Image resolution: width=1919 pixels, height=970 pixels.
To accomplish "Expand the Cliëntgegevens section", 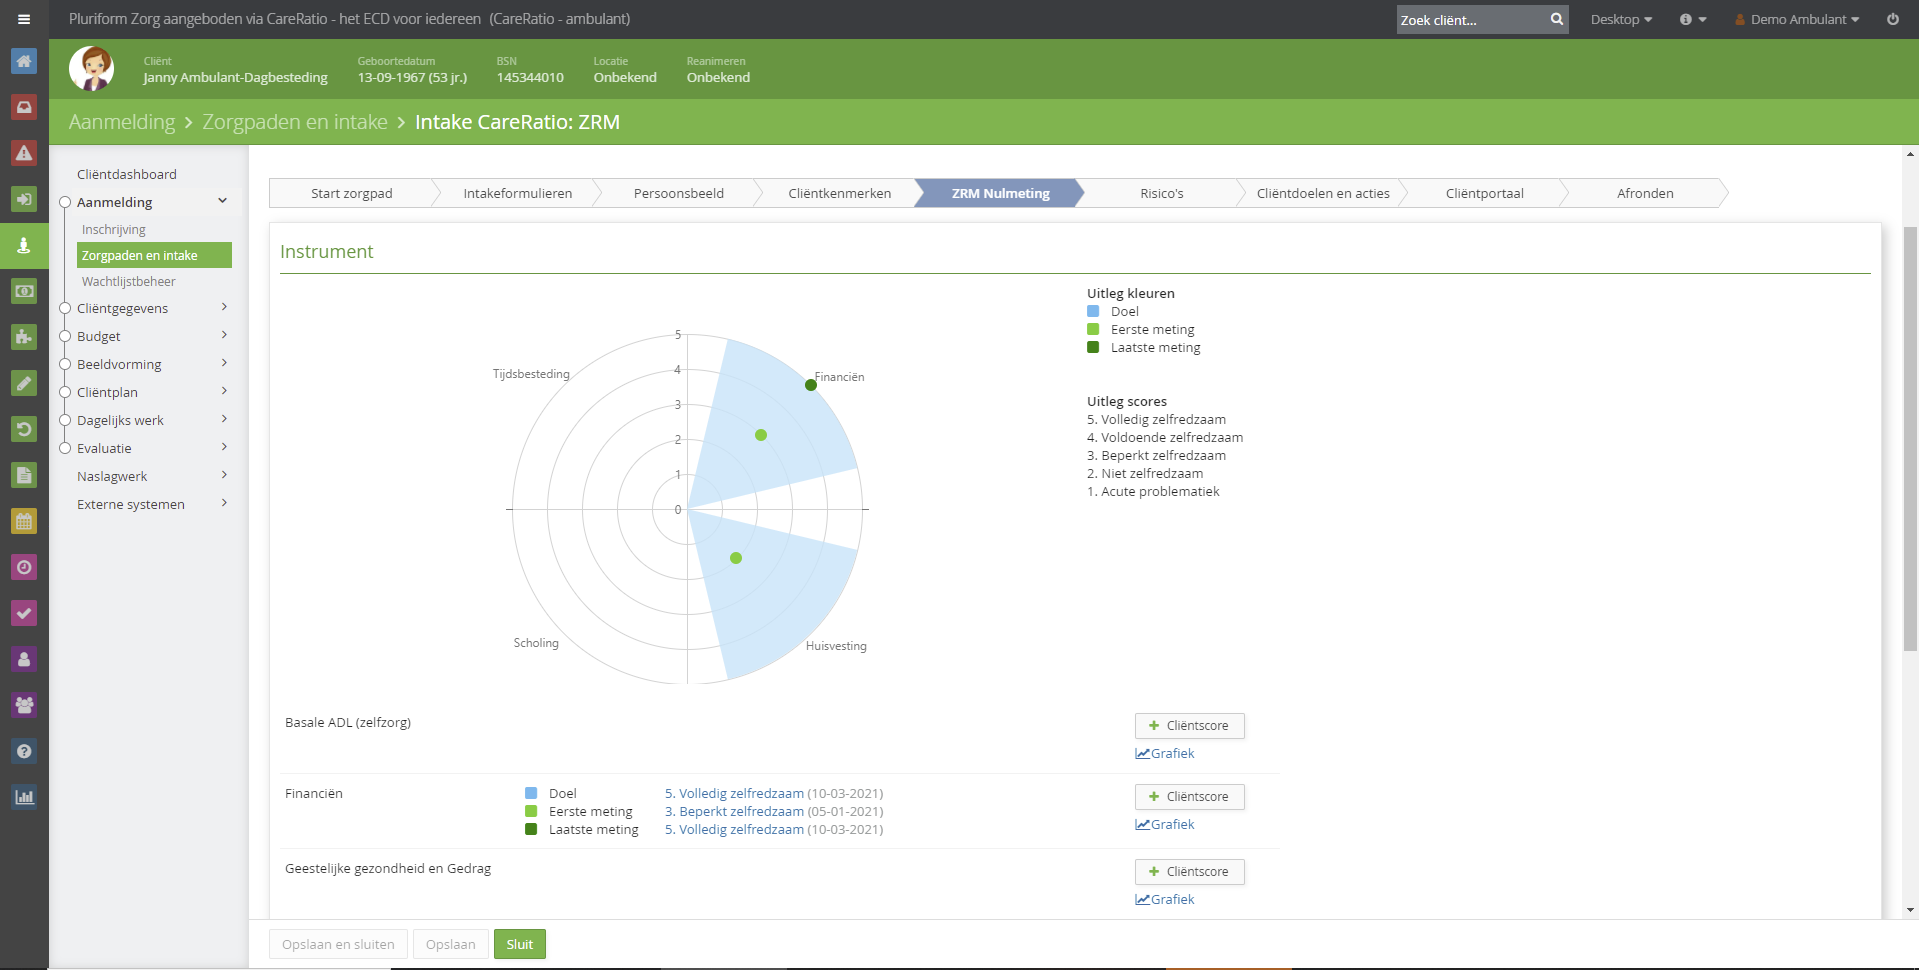I will pyautogui.click(x=224, y=307).
